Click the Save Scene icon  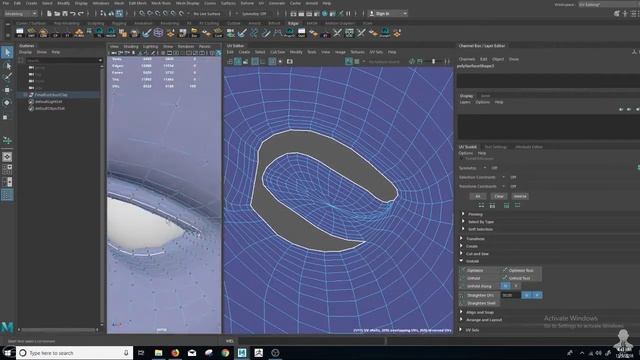[65, 13]
